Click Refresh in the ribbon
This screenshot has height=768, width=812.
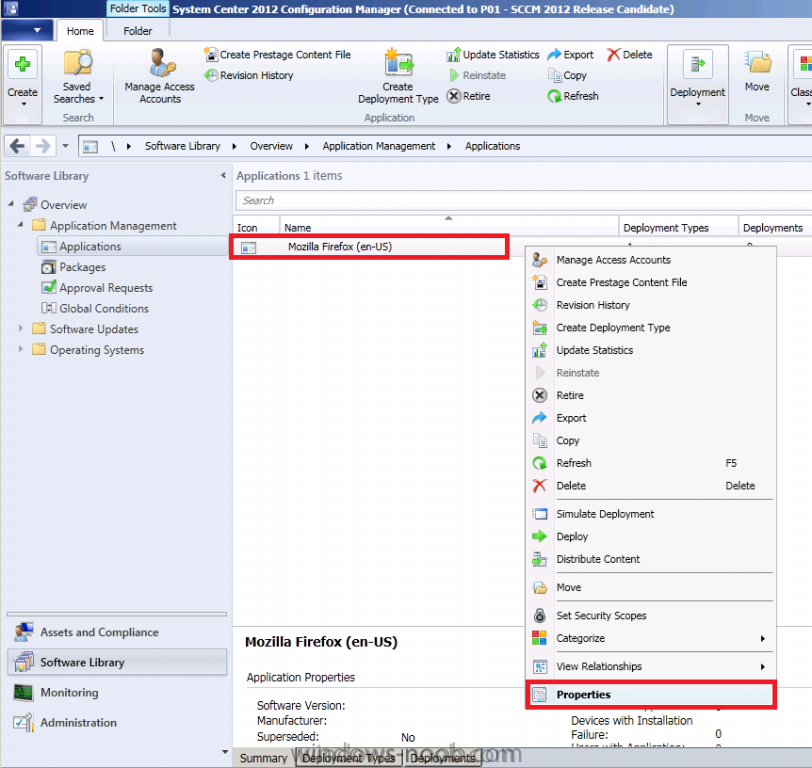[573, 96]
